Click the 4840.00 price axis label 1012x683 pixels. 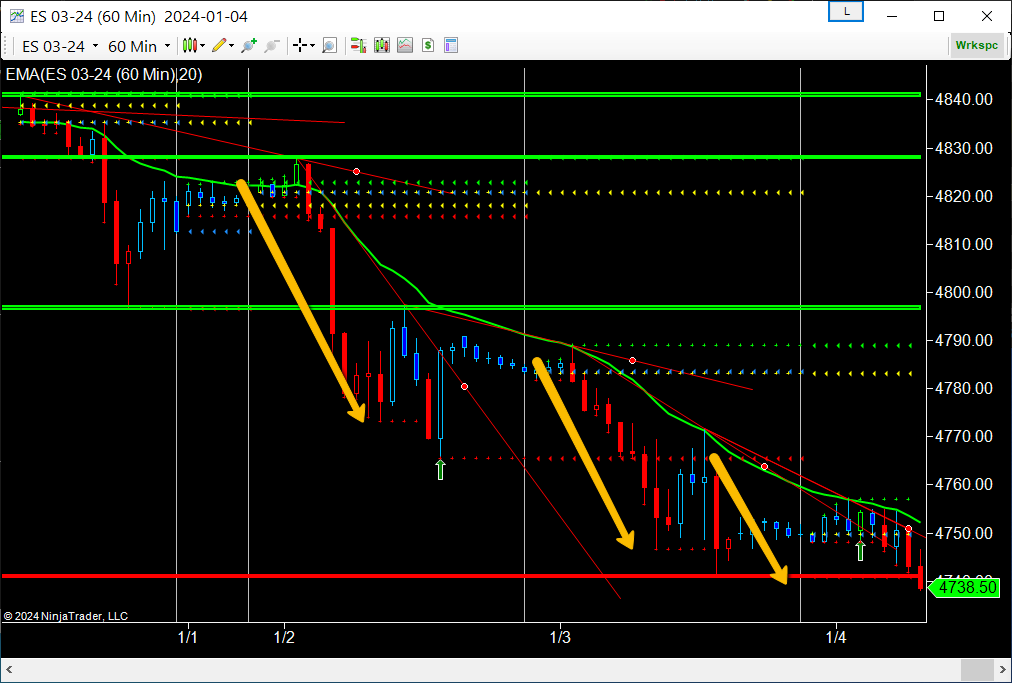pyautogui.click(x=964, y=99)
